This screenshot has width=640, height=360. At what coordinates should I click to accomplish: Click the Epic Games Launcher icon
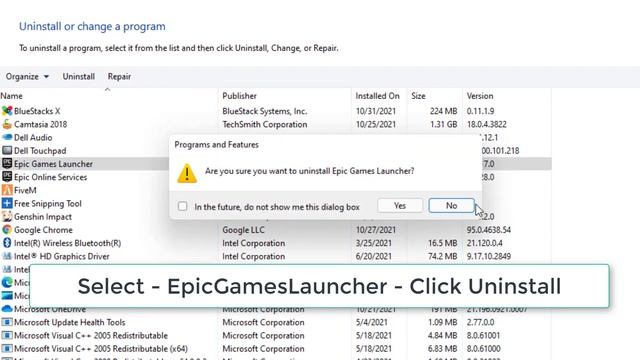pyautogui.click(x=7, y=164)
